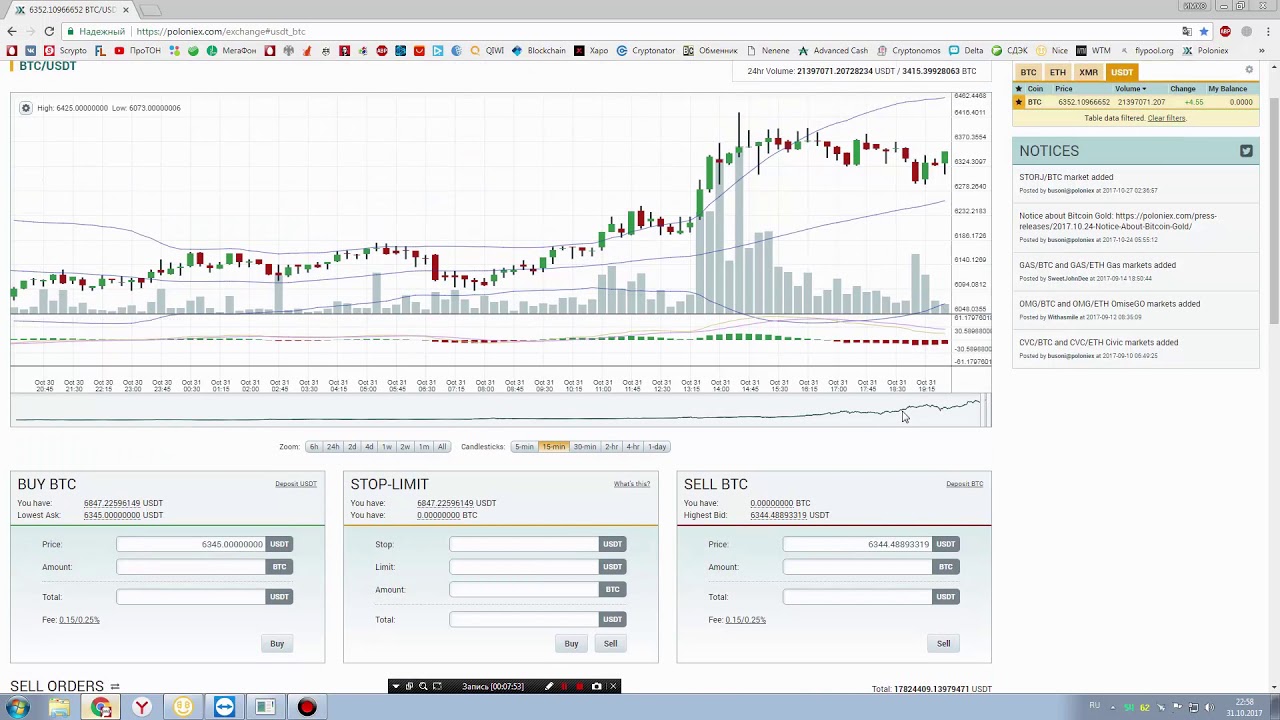Click the volume icon in system tray
1280x720 pixels.
1208,707
